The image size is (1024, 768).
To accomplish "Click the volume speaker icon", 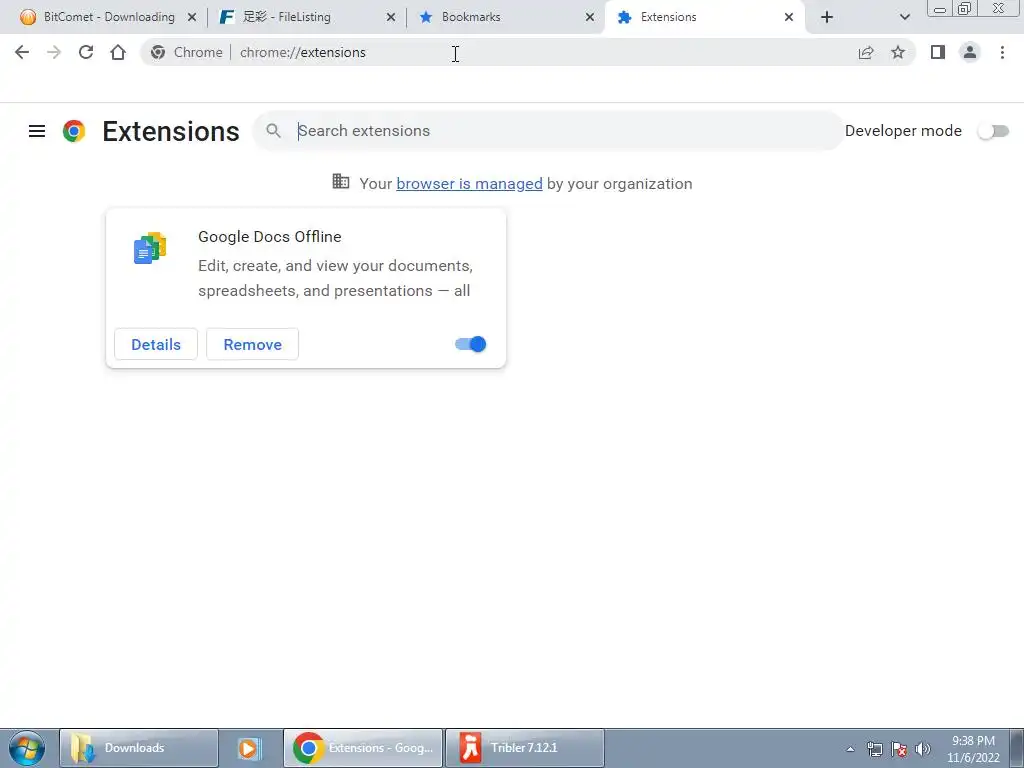I will point(922,749).
